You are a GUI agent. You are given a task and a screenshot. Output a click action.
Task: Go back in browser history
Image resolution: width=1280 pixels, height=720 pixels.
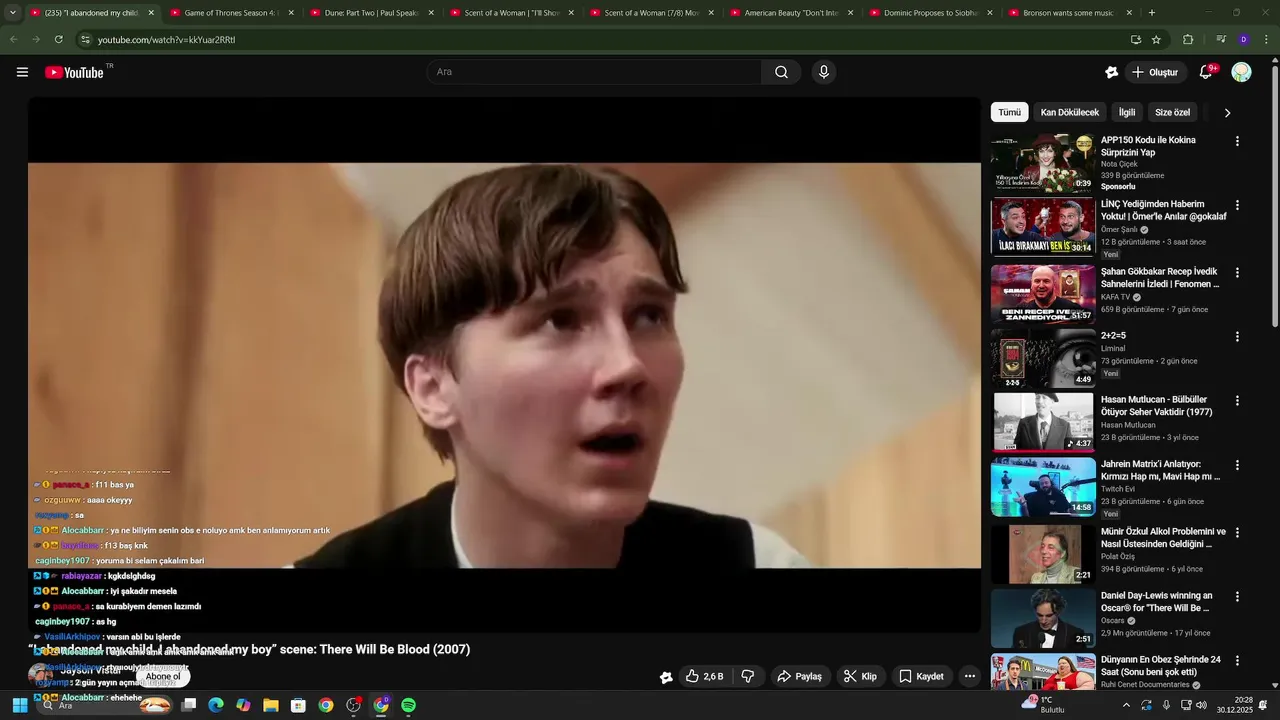coord(14,39)
